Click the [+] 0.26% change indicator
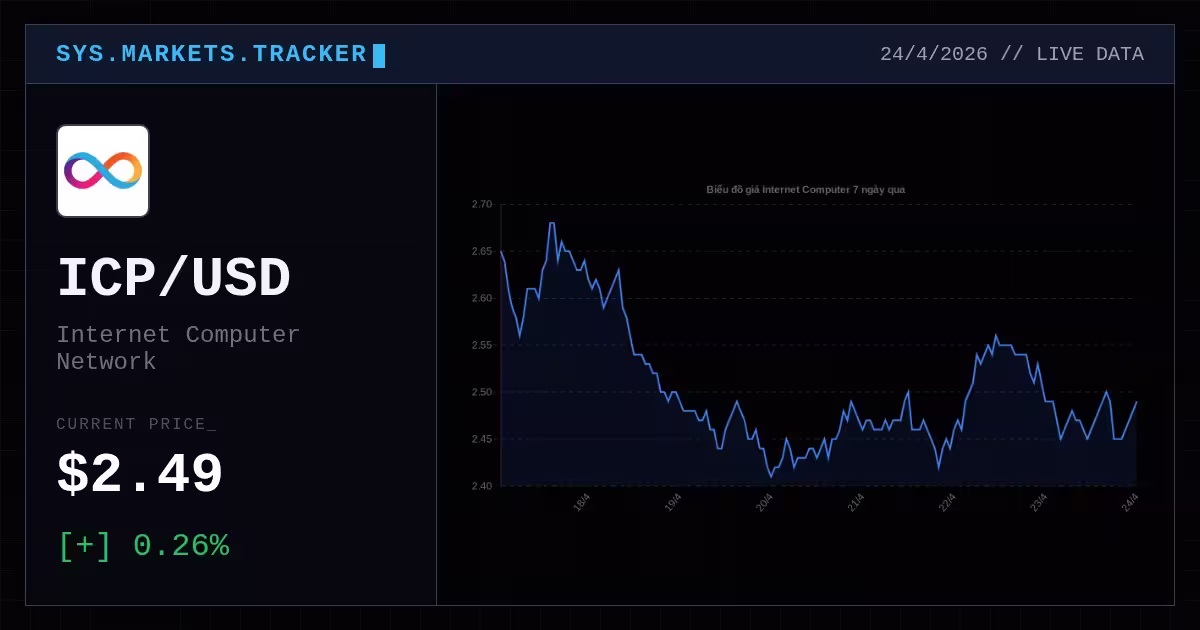 click(143, 546)
